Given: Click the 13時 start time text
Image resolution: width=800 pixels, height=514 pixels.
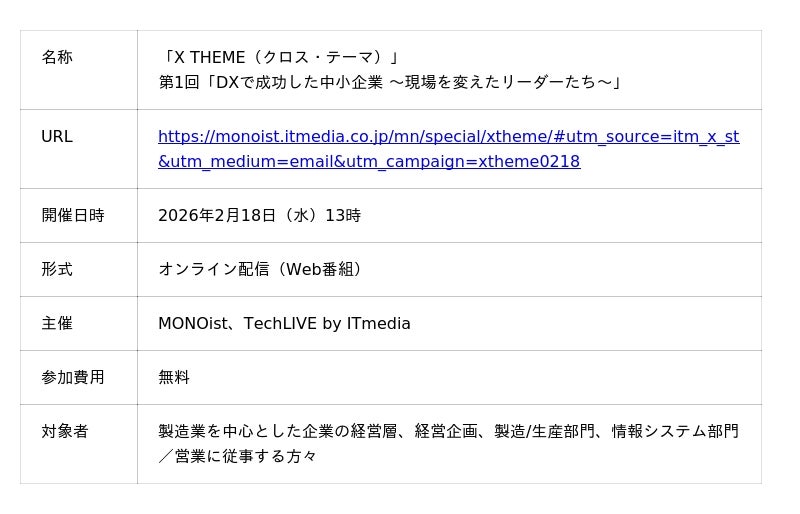Looking at the screenshot, I should point(343,215).
